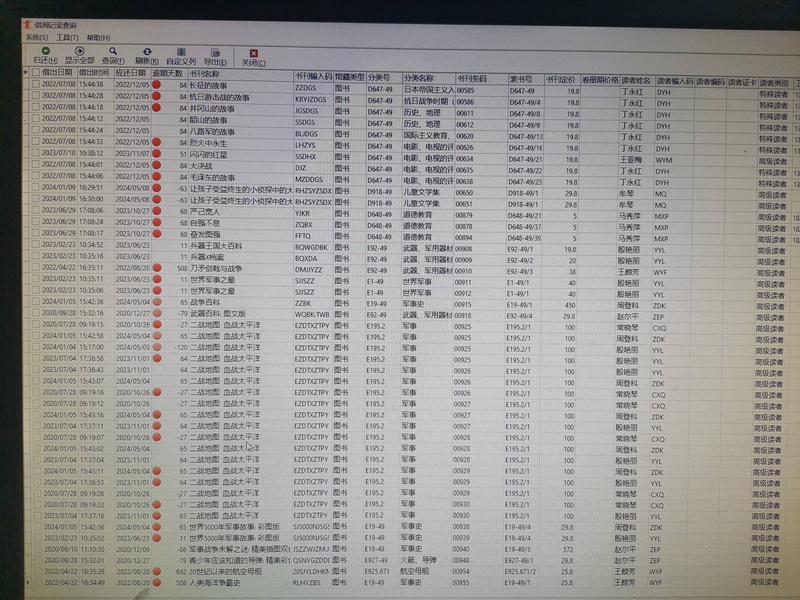Tick the checkbox for 烈火中永生 row
800x600 pixels.
coord(36,141)
